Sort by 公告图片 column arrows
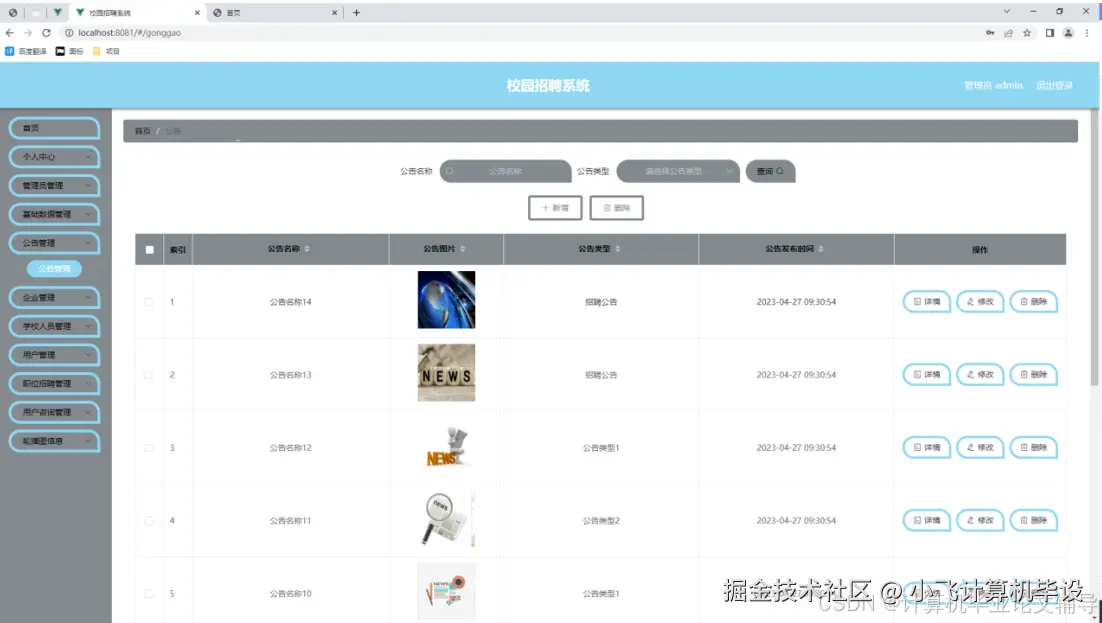This screenshot has height=623, width=1102. point(462,249)
